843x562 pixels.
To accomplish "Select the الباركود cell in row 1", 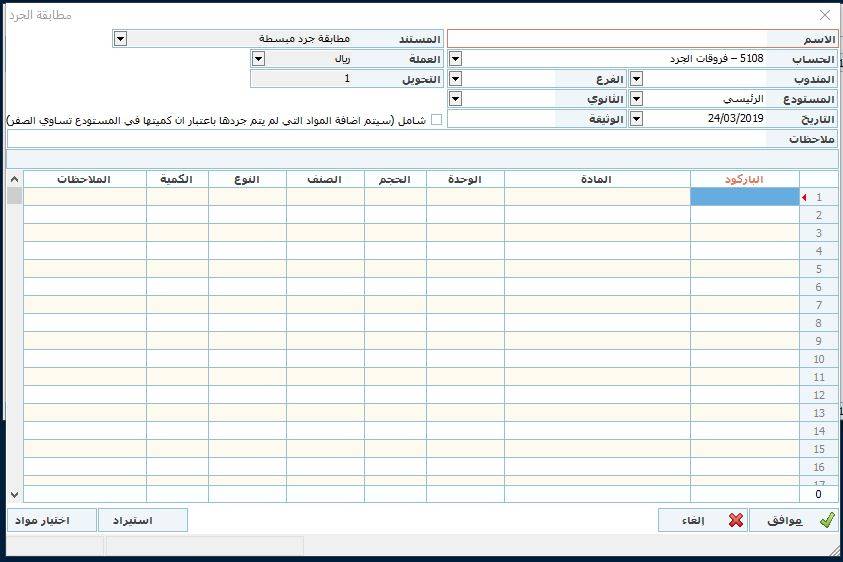I will 745,197.
